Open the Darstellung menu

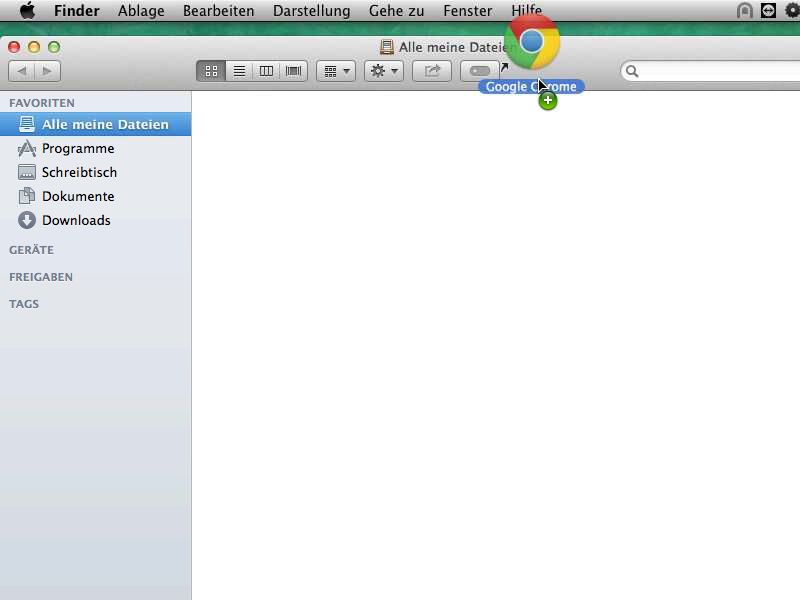click(x=312, y=11)
